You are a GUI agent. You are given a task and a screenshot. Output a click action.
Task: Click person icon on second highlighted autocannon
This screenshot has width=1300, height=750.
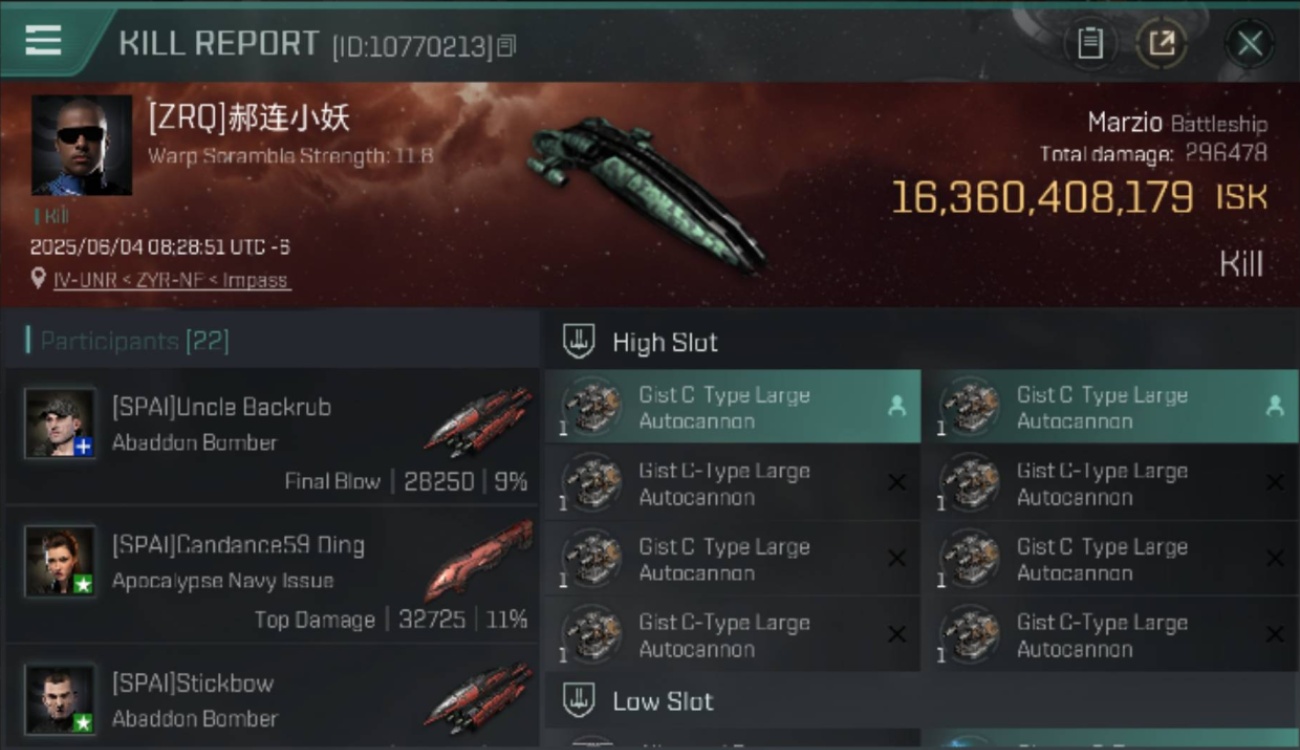(1274, 406)
